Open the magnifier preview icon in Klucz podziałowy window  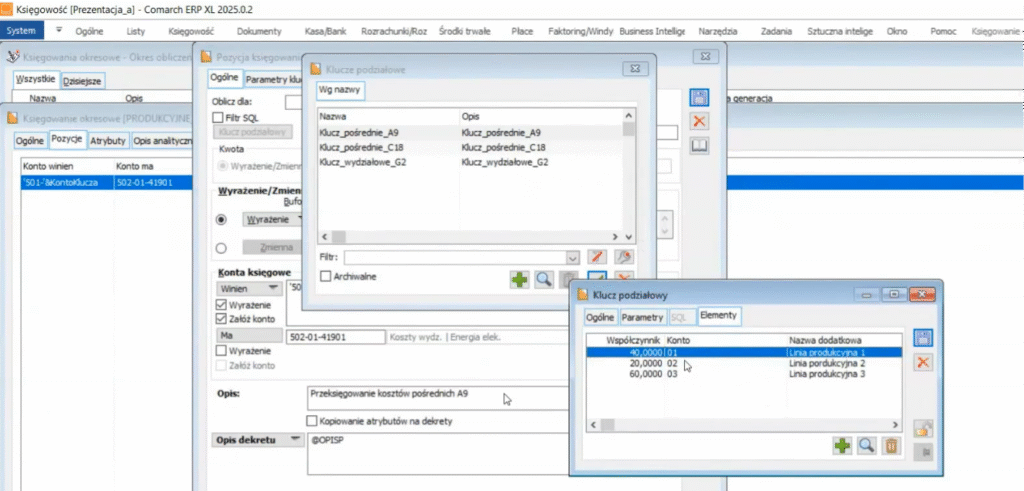[867, 446]
